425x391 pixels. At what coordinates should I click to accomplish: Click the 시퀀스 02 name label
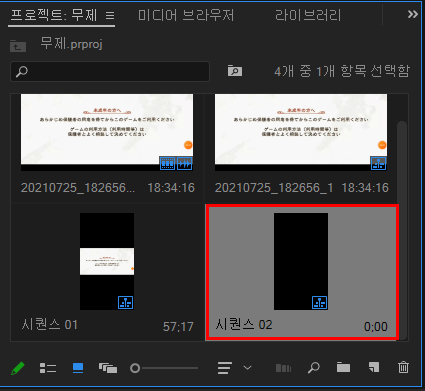tap(244, 324)
